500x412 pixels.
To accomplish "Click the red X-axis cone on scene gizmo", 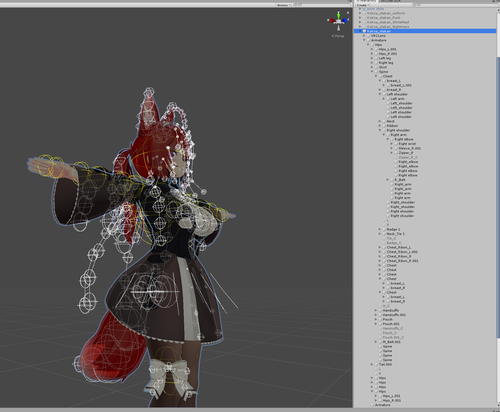I will pyautogui.click(x=332, y=21).
